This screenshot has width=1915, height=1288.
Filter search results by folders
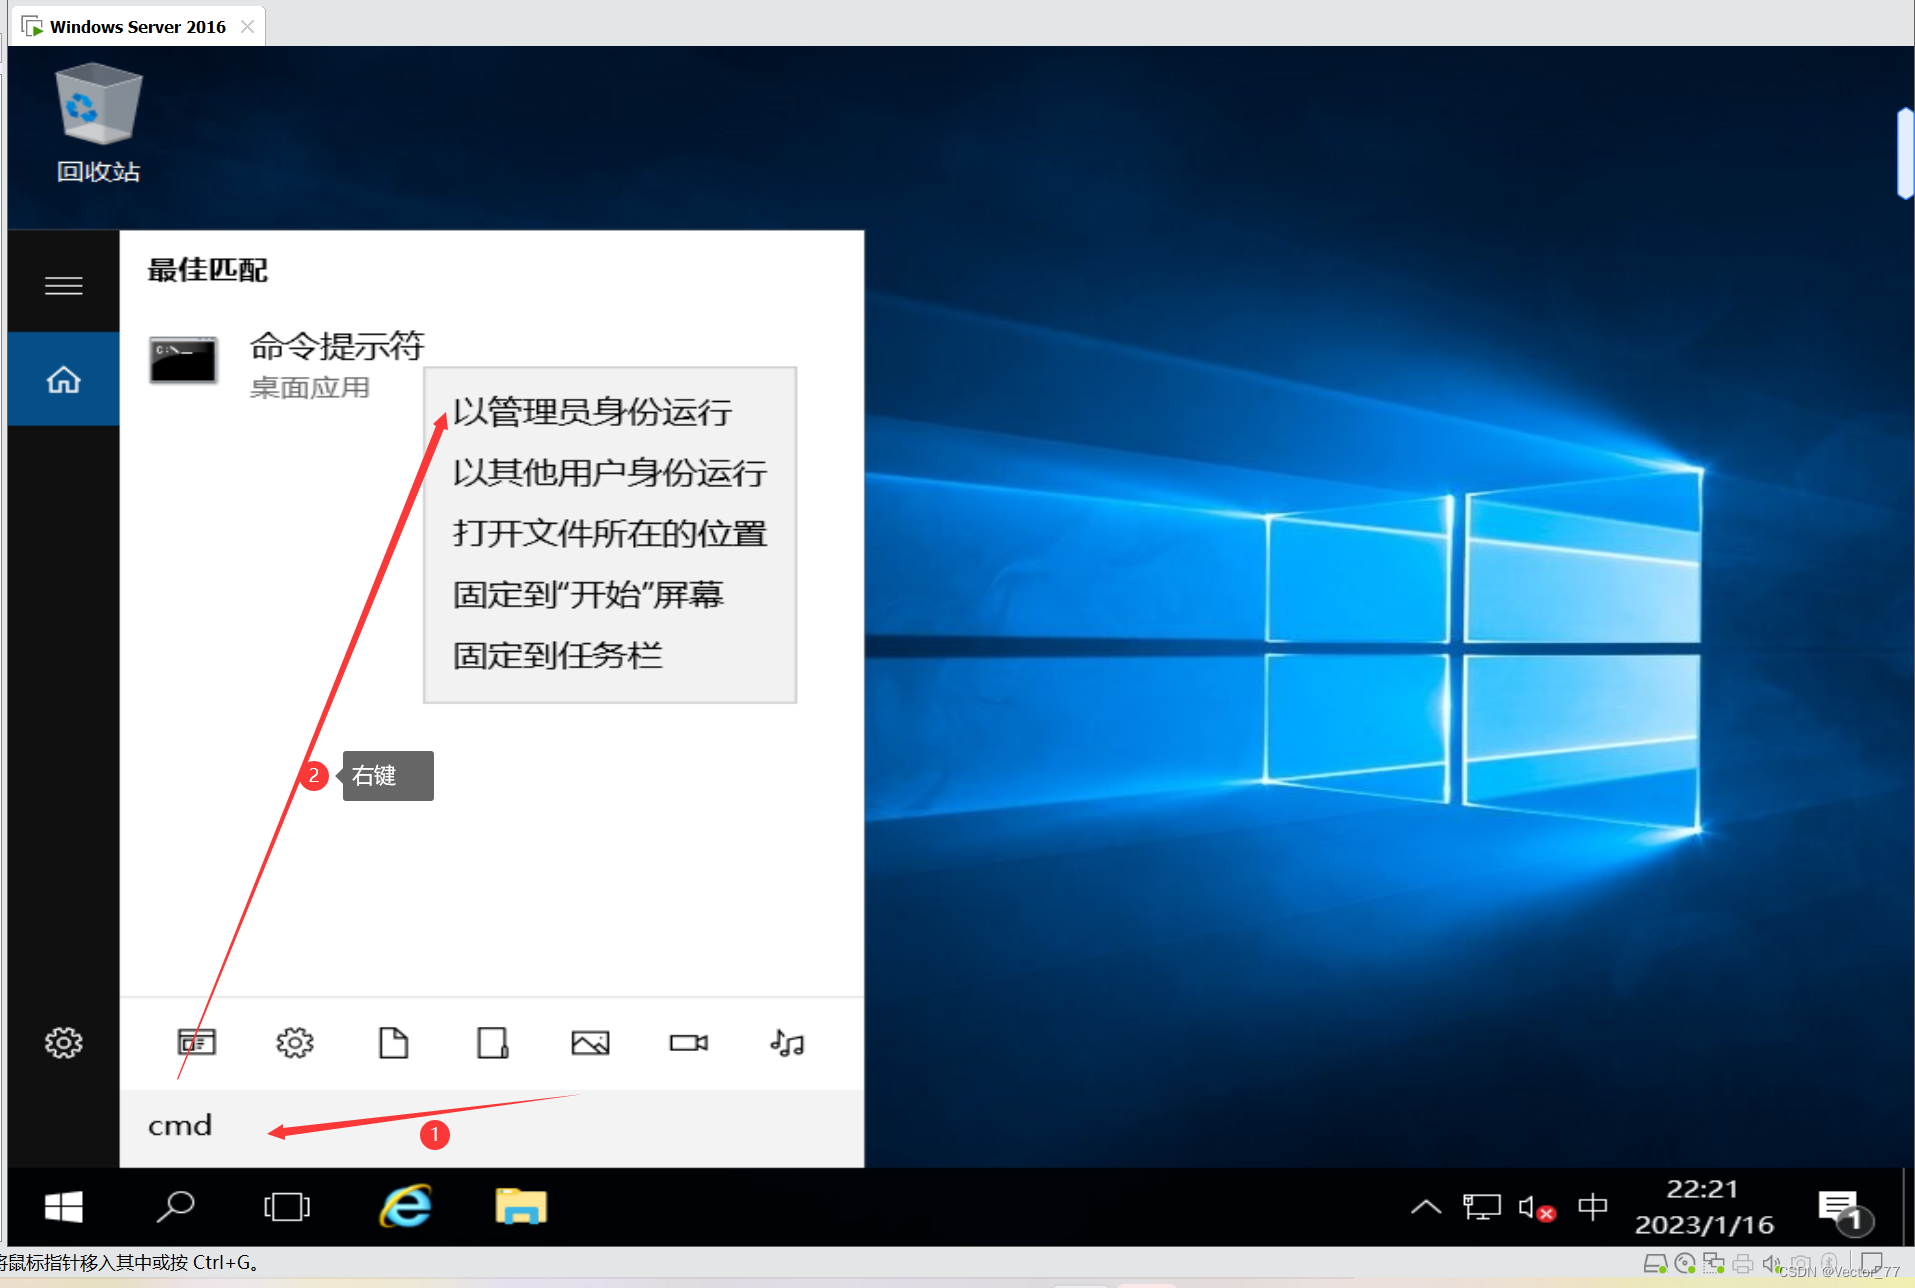pyautogui.click(x=492, y=1043)
